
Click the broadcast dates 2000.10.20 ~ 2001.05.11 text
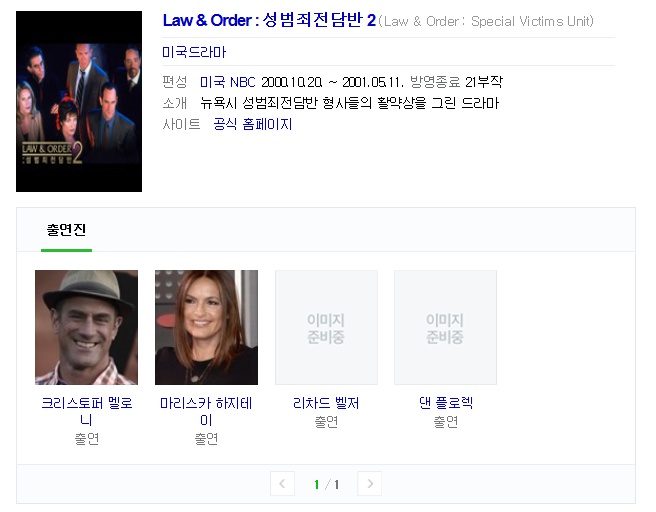[x=332, y=82]
